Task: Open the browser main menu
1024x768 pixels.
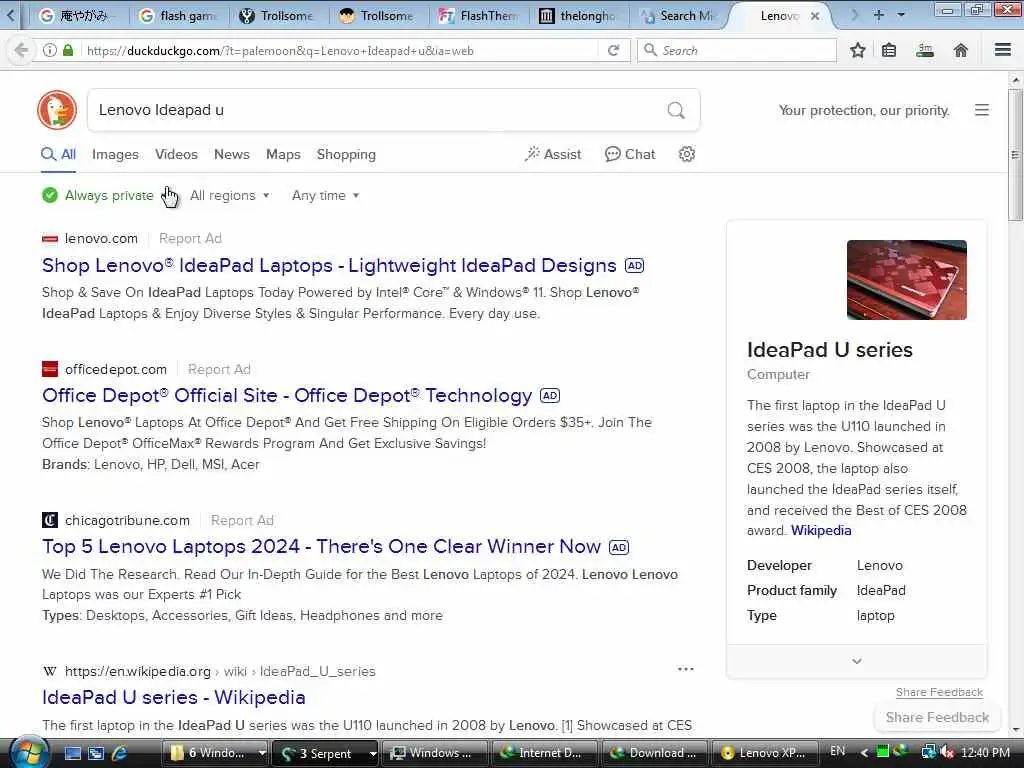Action: point(1003,50)
